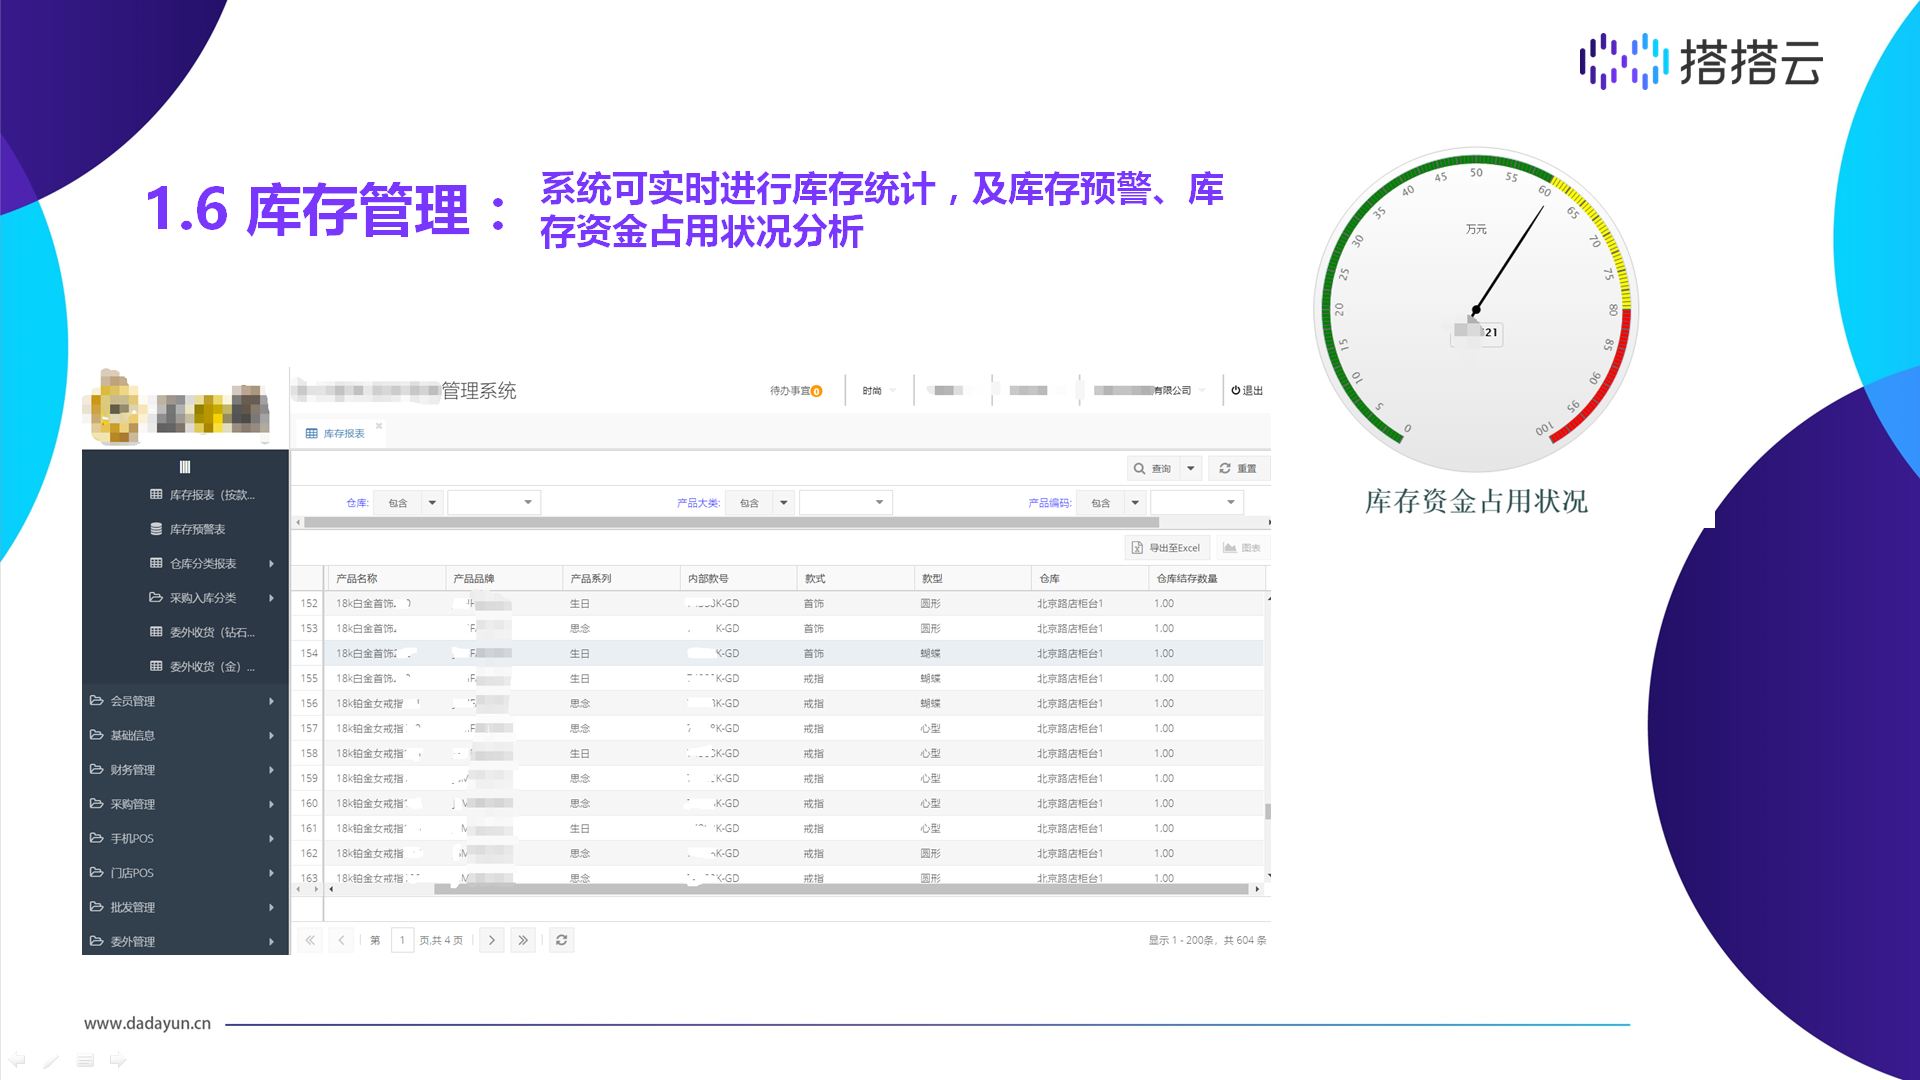1920x1080 pixels.
Task: Open the 产品大类 value combo box
Action: coord(845,503)
